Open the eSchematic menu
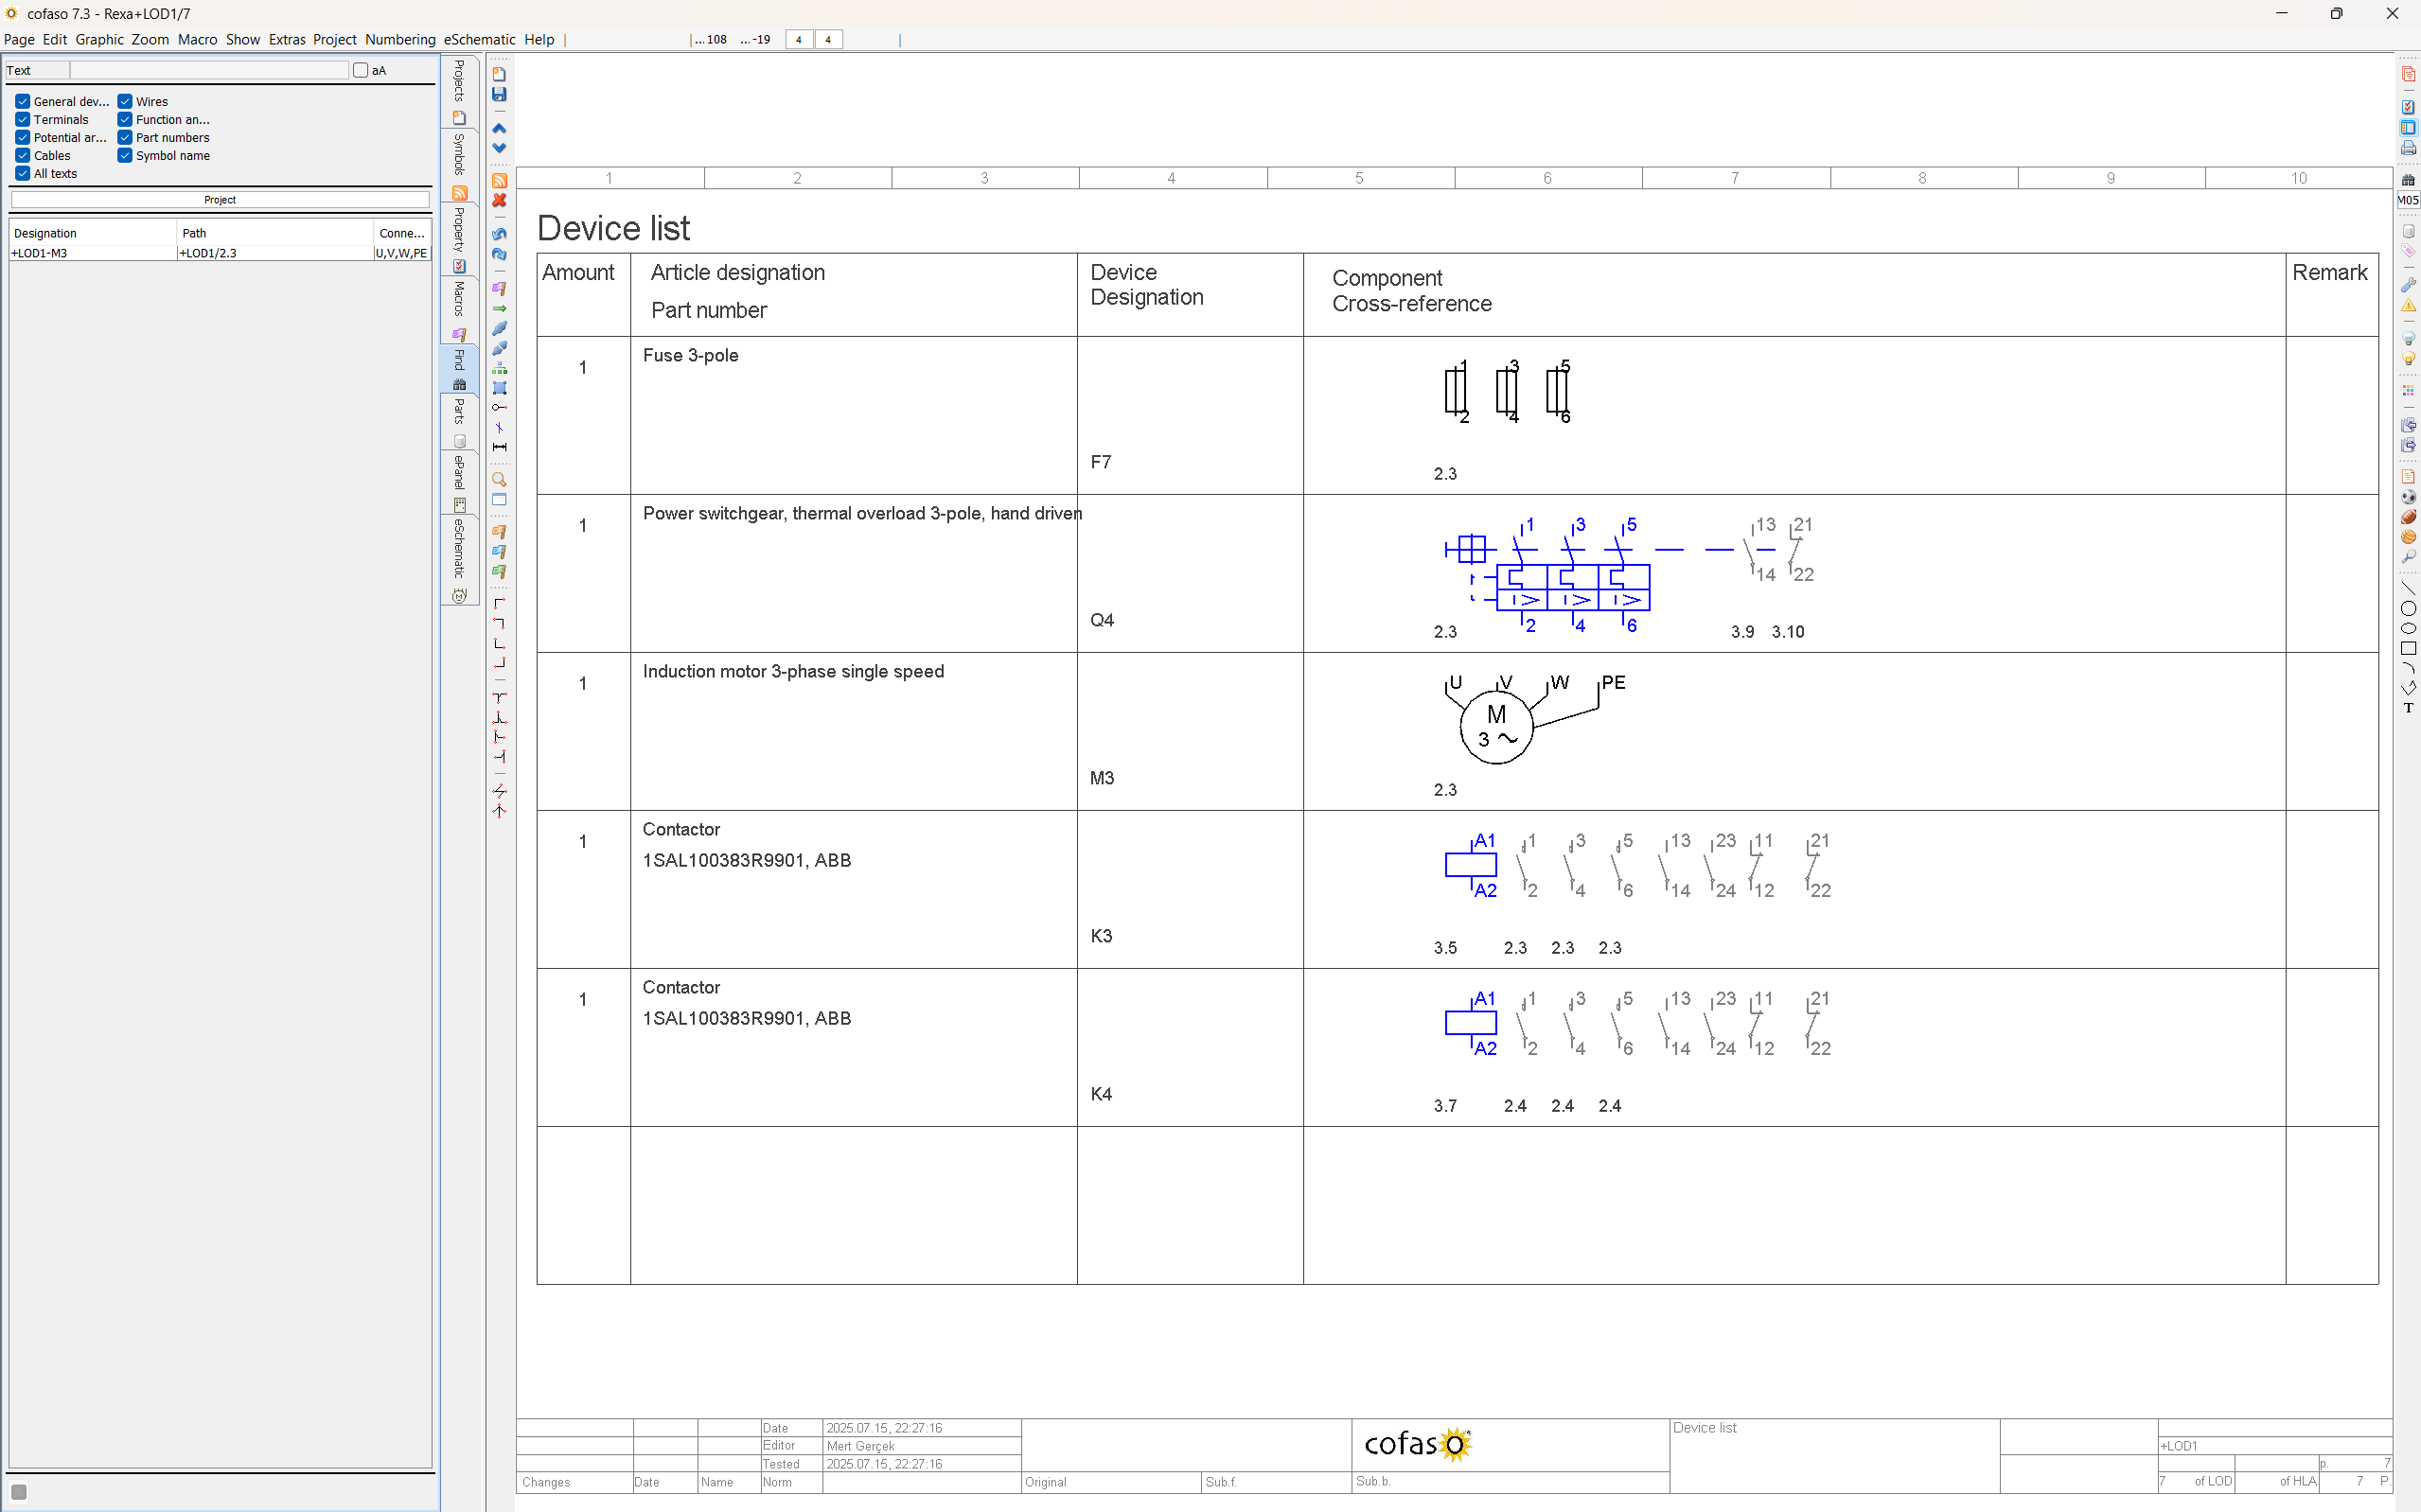The width and height of the screenshot is (2421, 1512). (x=479, y=39)
